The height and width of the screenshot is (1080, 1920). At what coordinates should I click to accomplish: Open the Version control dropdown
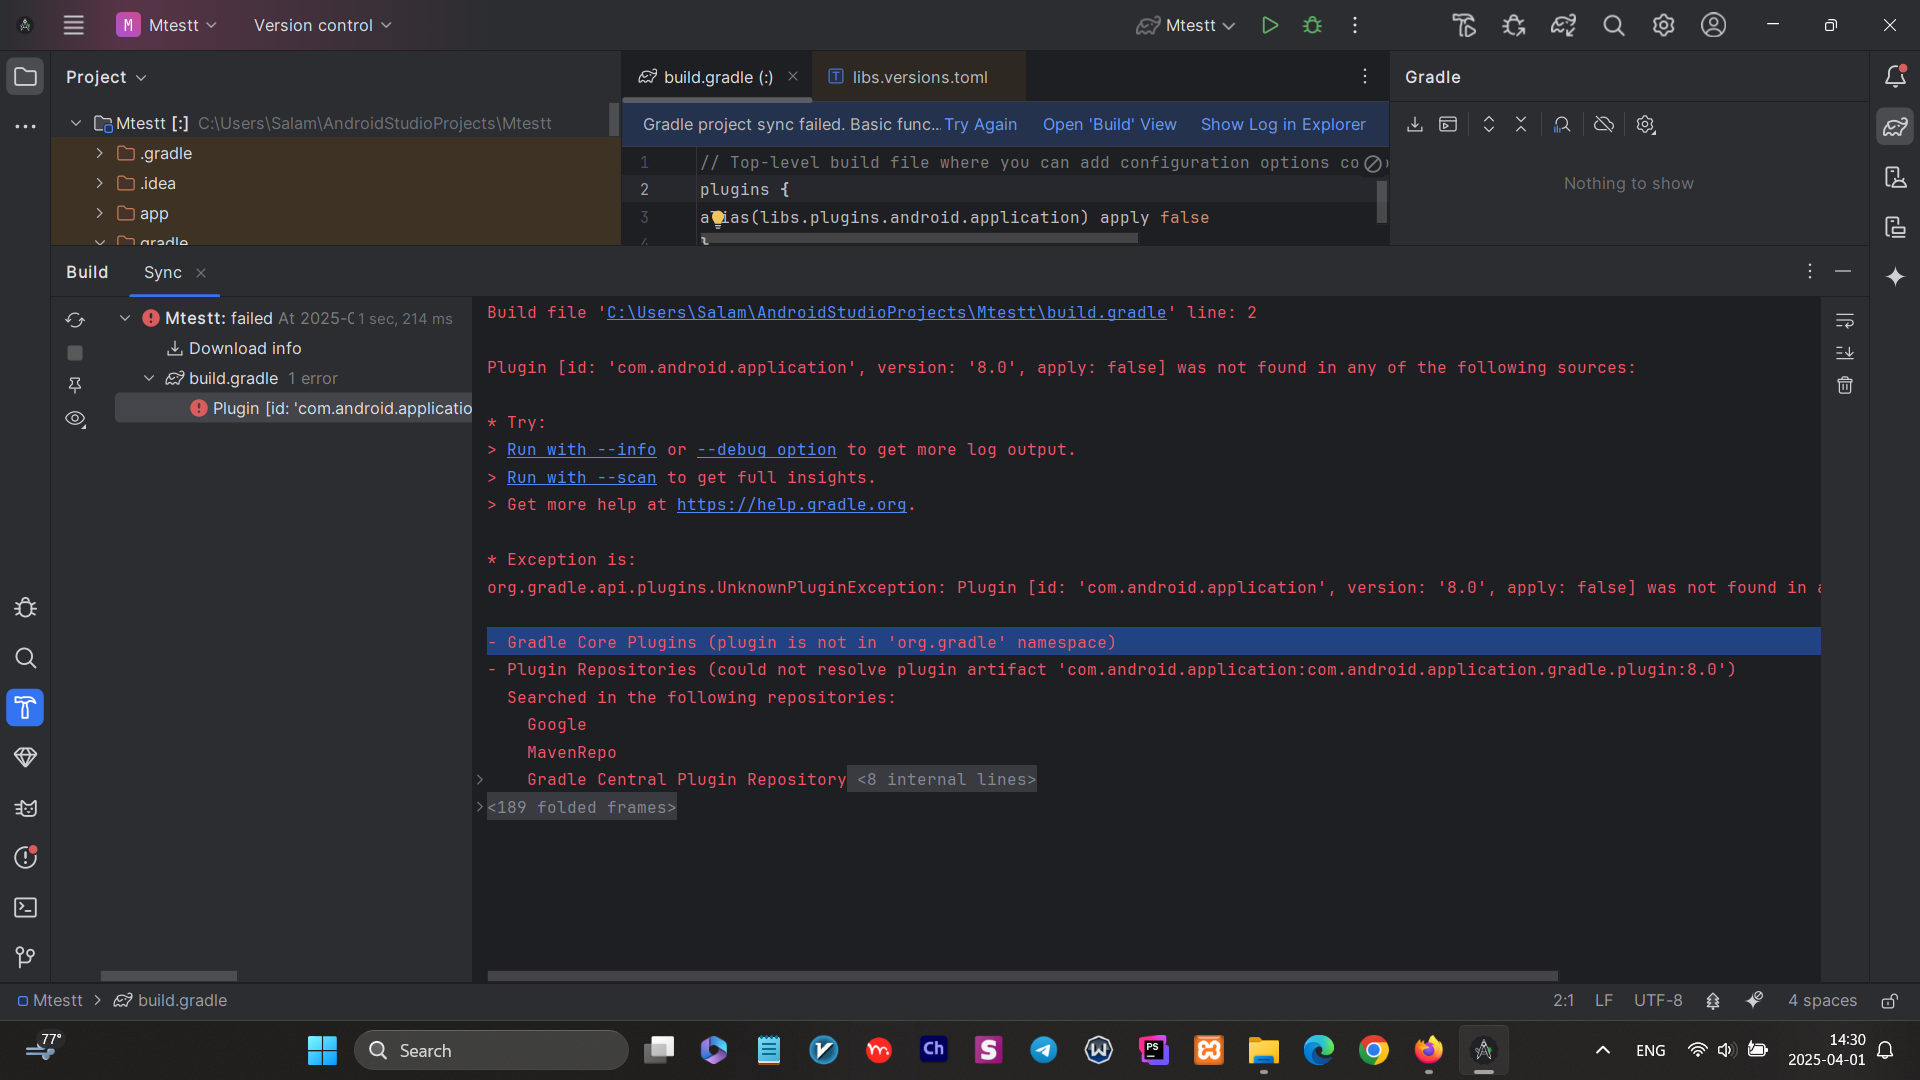(322, 26)
